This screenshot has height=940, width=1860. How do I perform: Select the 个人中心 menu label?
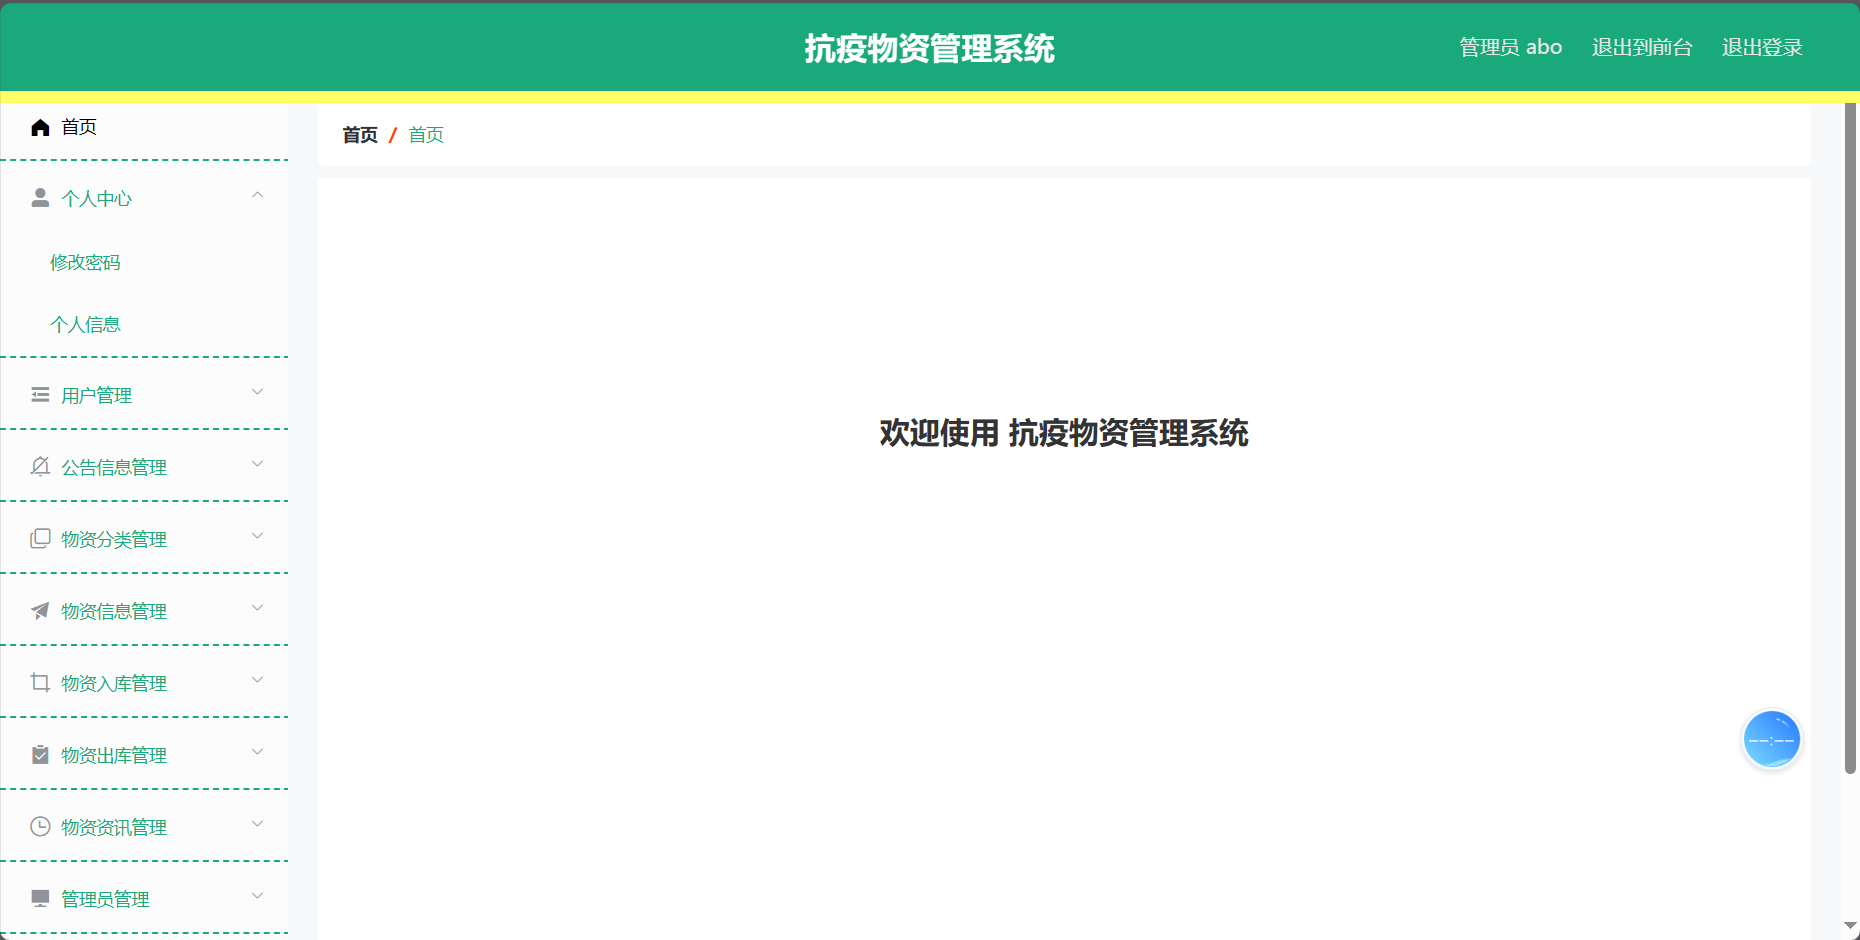click(x=96, y=198)
